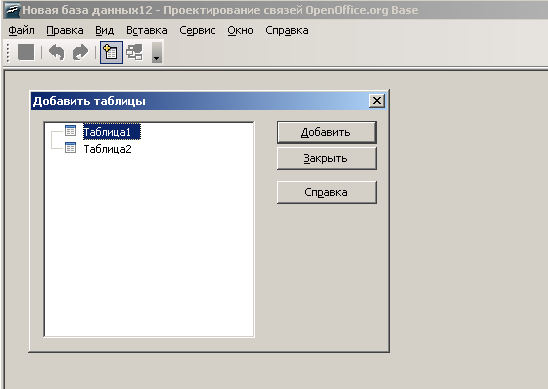Screen dimensions: 548x389
Task: Open the Окно menu
Action: (240, 30)
